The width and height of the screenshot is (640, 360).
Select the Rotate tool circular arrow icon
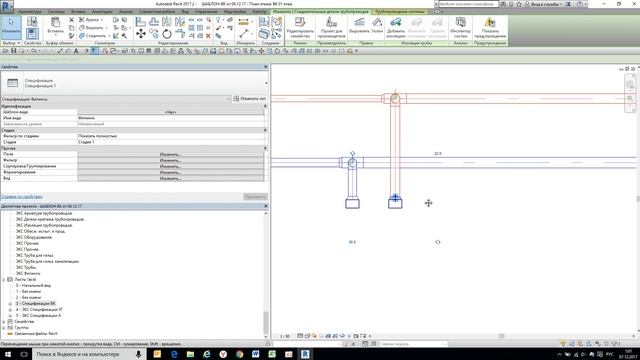(x=167, y=33)
